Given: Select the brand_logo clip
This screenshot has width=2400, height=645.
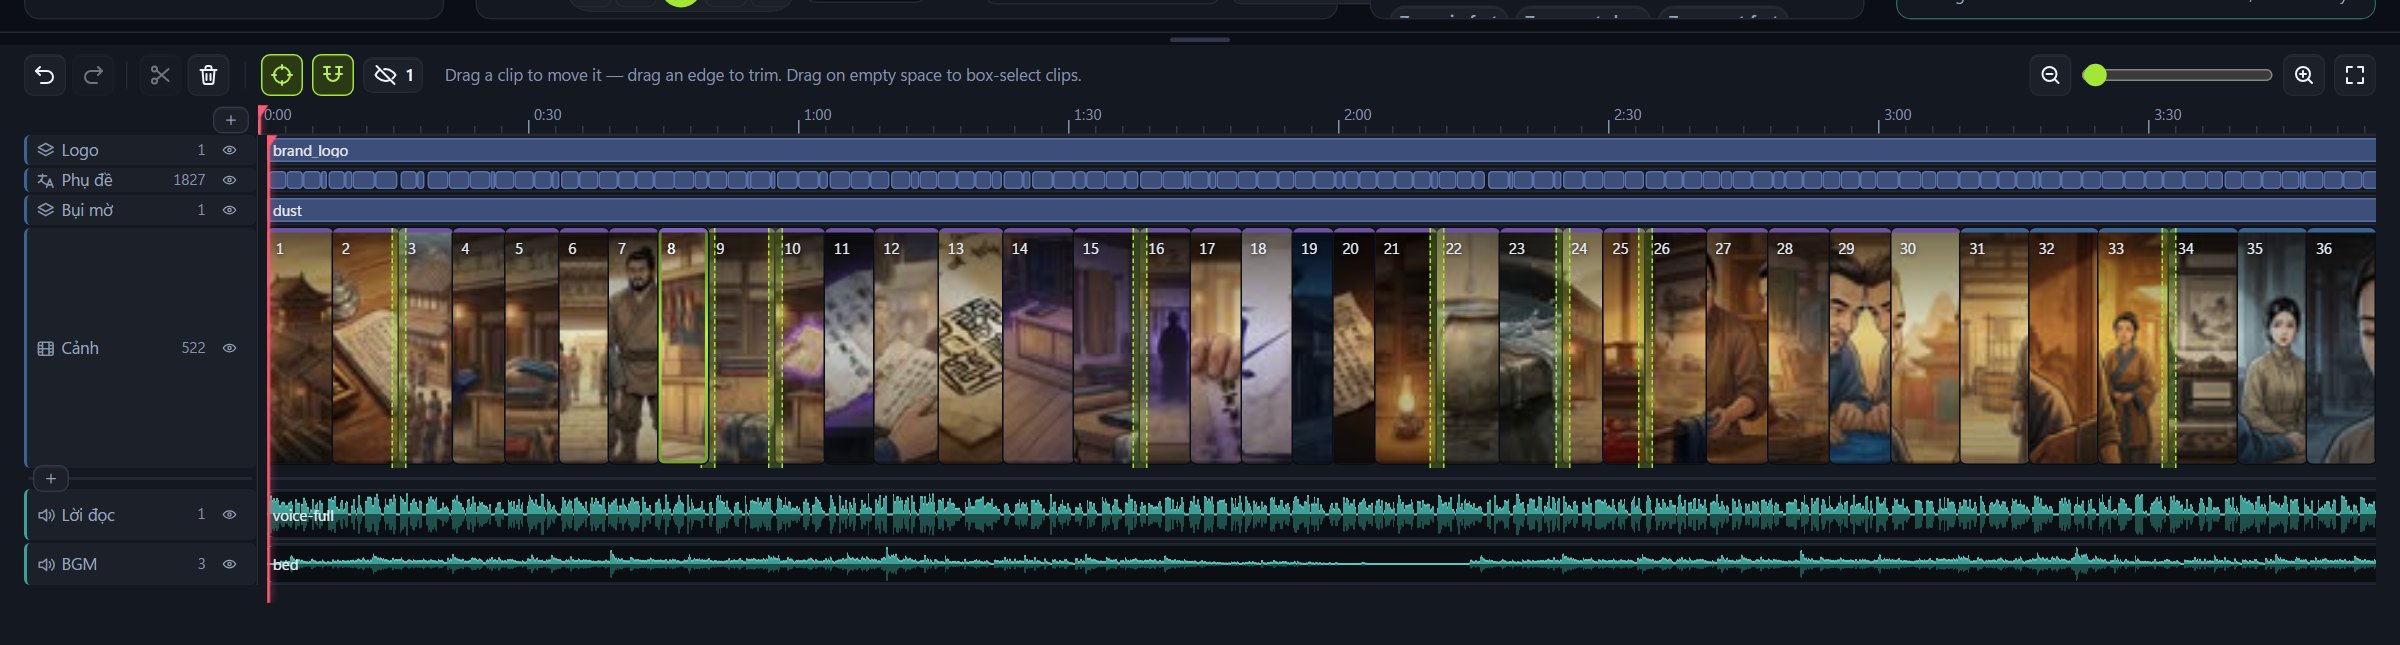Looking at the screenshot, I should pos(1322,150).
